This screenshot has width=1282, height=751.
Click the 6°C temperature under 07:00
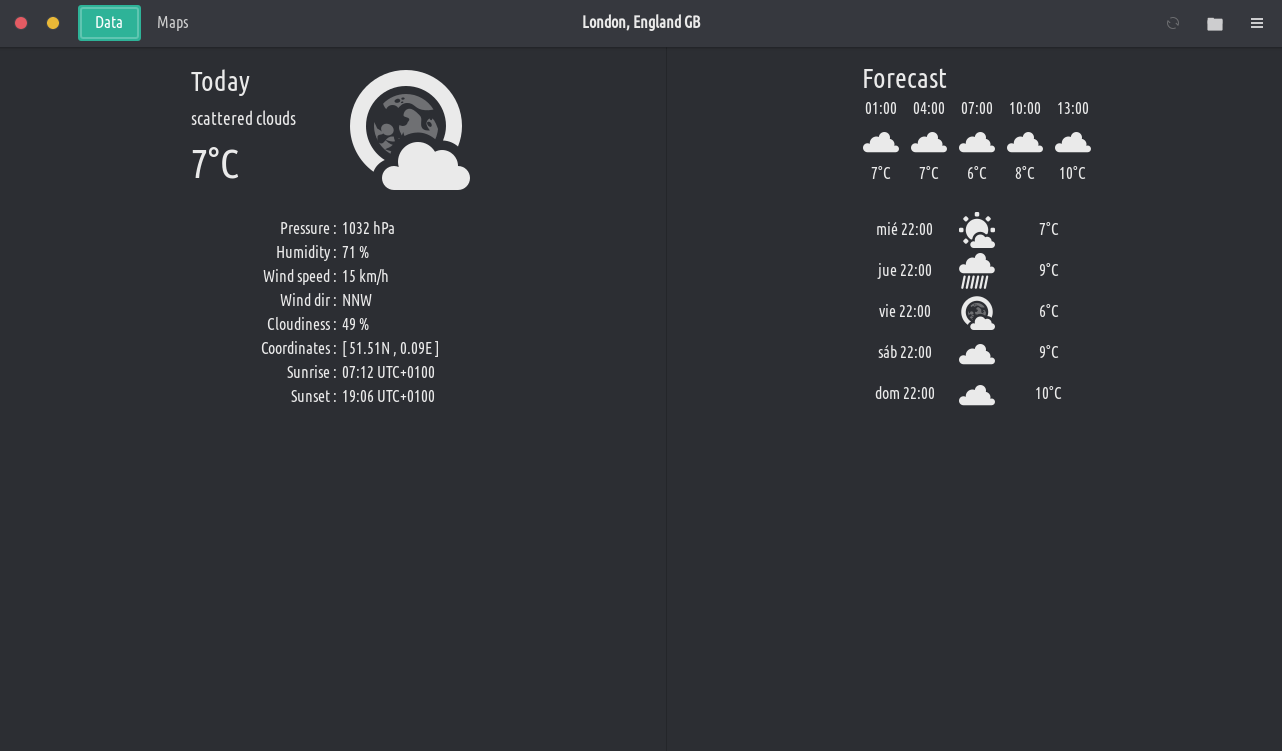[977, 173]
